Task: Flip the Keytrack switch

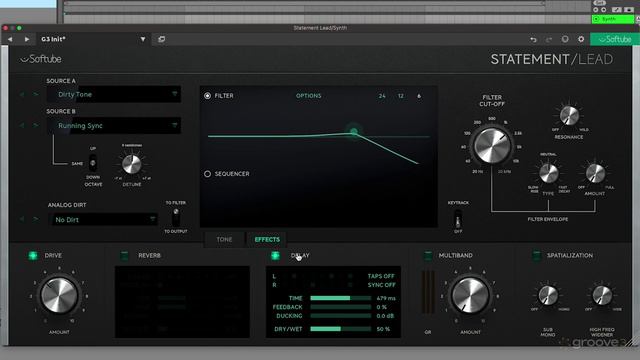Action: click(x=458, y=220)
